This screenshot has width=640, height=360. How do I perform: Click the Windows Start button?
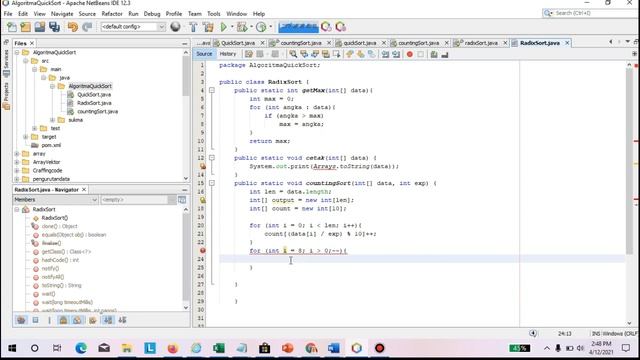point(12,348)
